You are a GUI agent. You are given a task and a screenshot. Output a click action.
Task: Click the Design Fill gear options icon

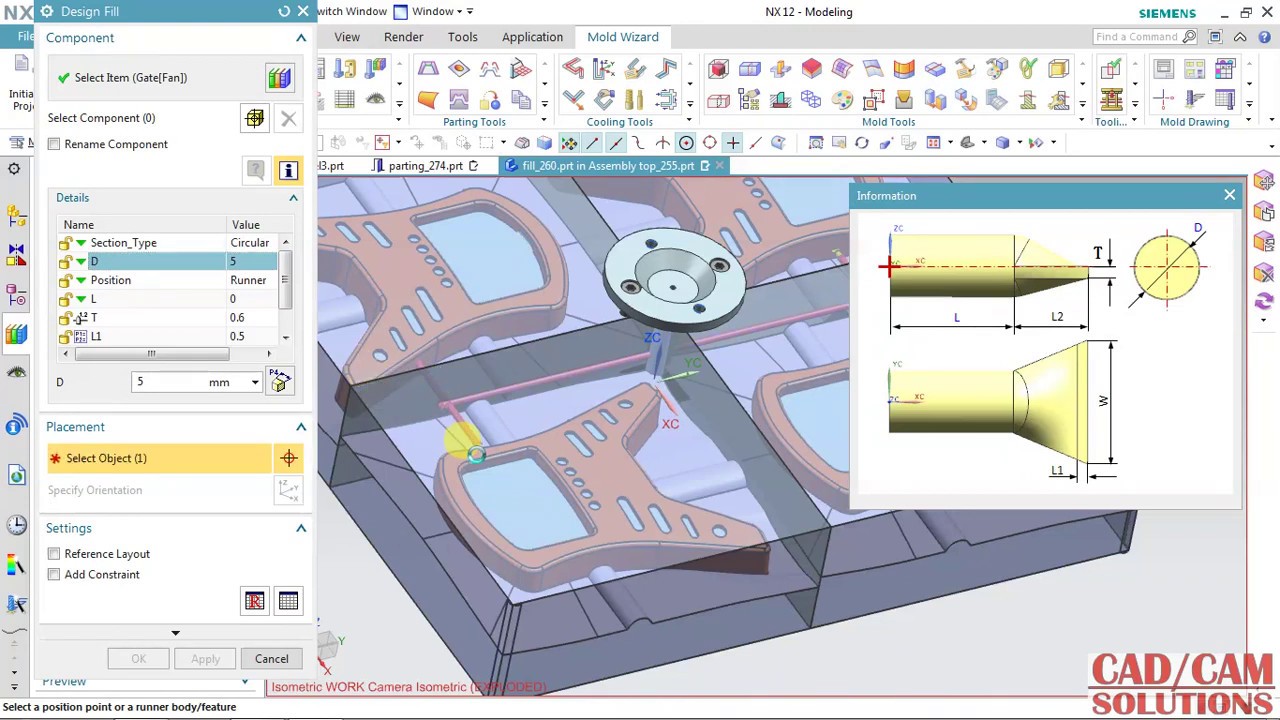tap(47, 12)
